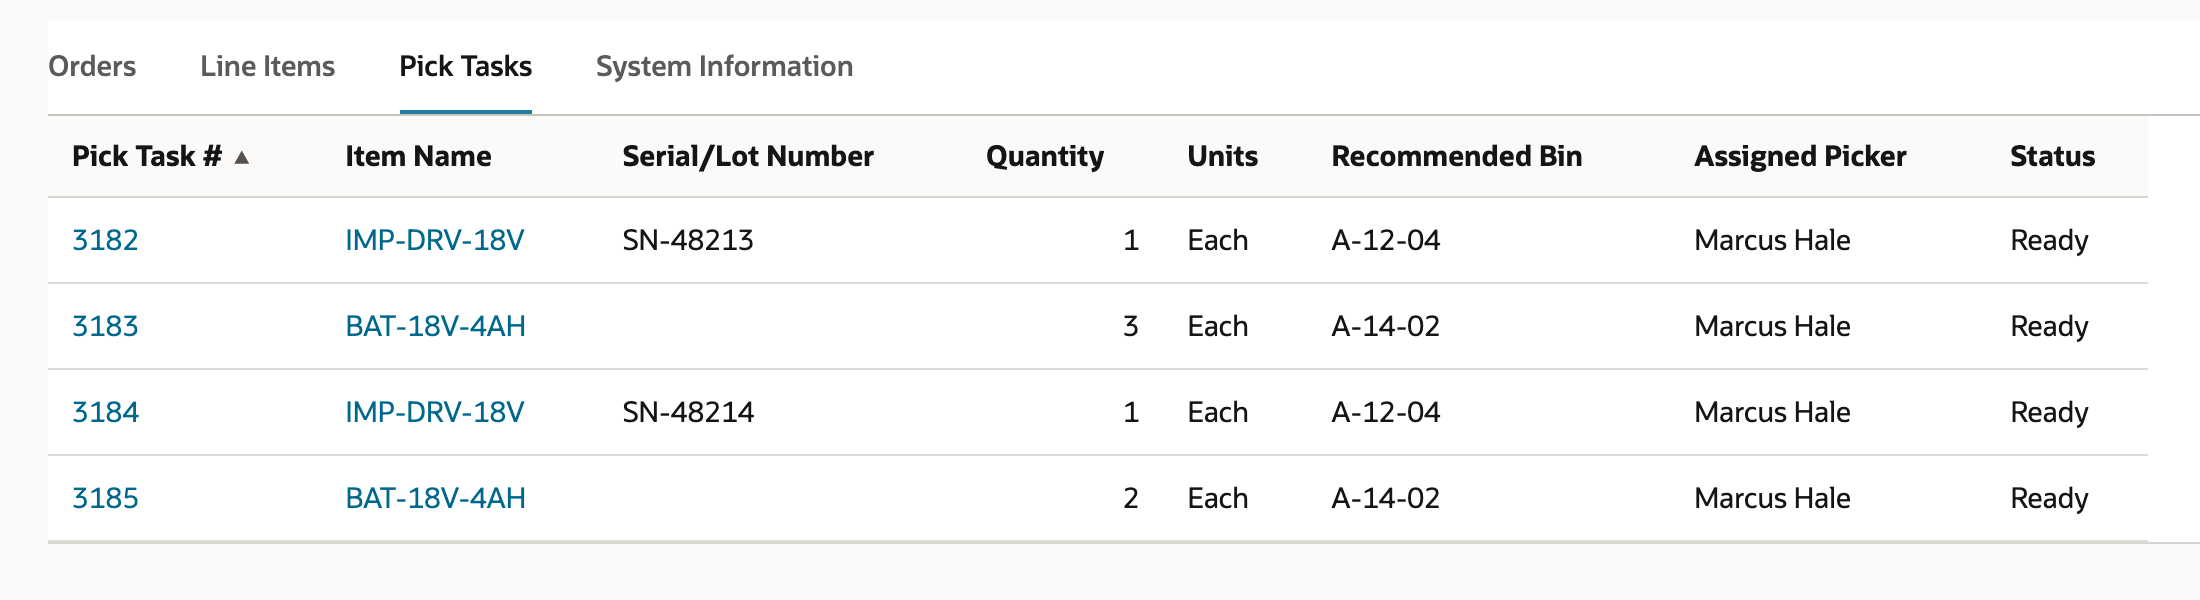Open the Line Items tab

[x=267, y=66]
